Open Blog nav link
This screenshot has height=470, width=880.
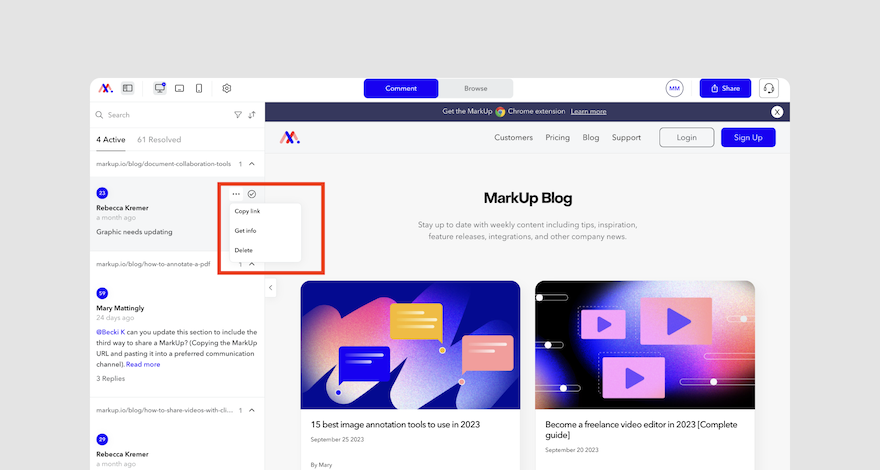point(590,138)
